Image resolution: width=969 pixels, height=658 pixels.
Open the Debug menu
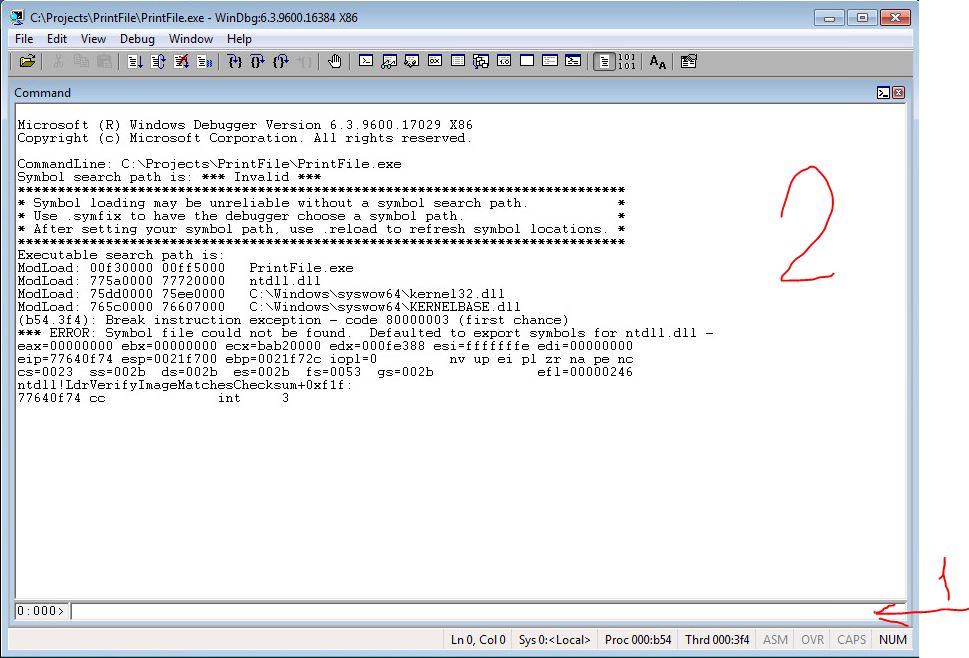pyautogui.click(x=137, y=39)
